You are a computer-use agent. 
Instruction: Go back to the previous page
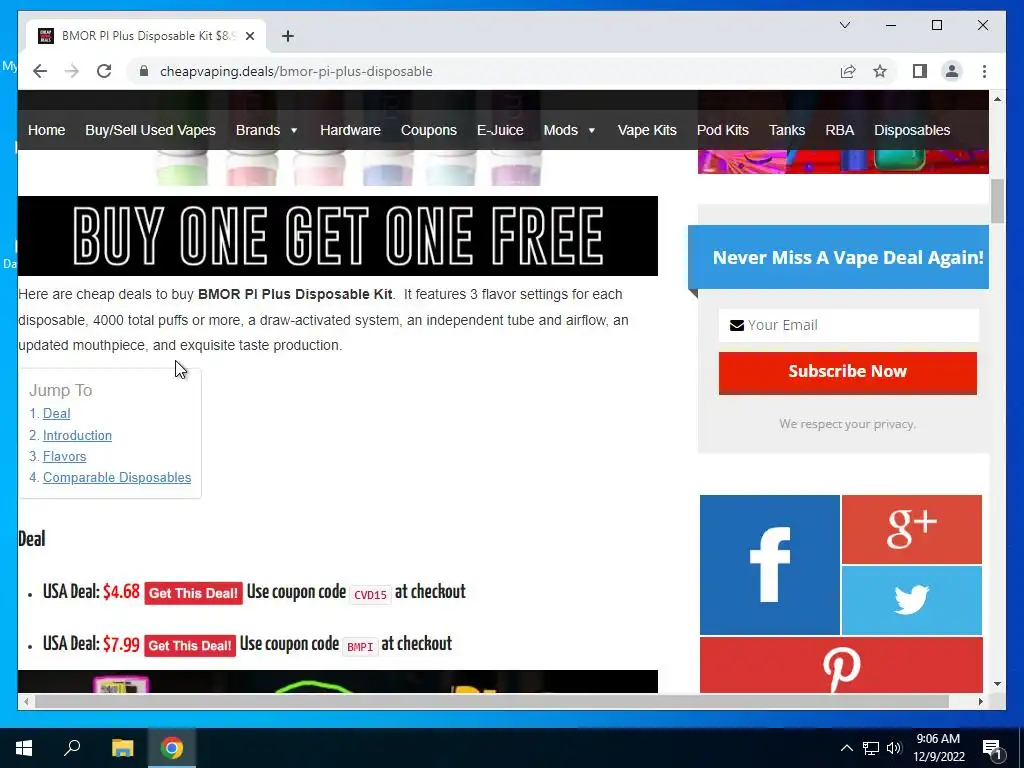[40, 71]
